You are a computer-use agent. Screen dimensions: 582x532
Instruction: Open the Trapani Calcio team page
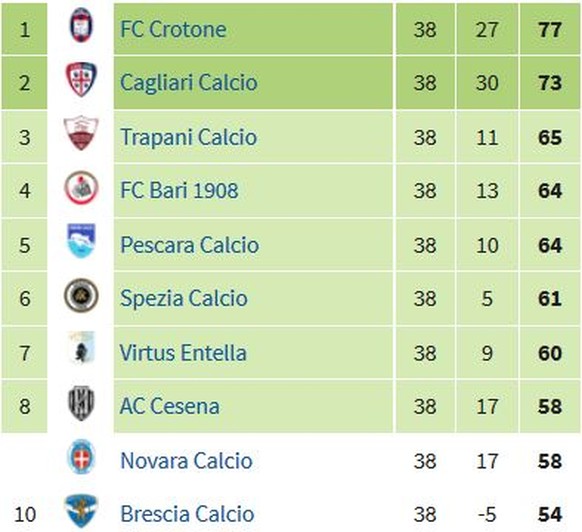189,137
